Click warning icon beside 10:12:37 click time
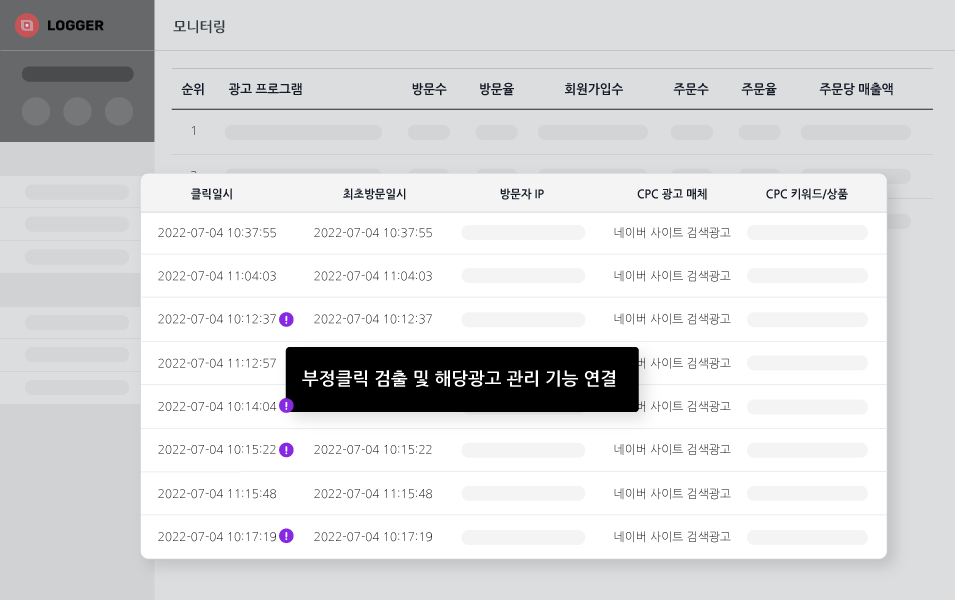This screenshot has width=955, height=600. point(286,319)
